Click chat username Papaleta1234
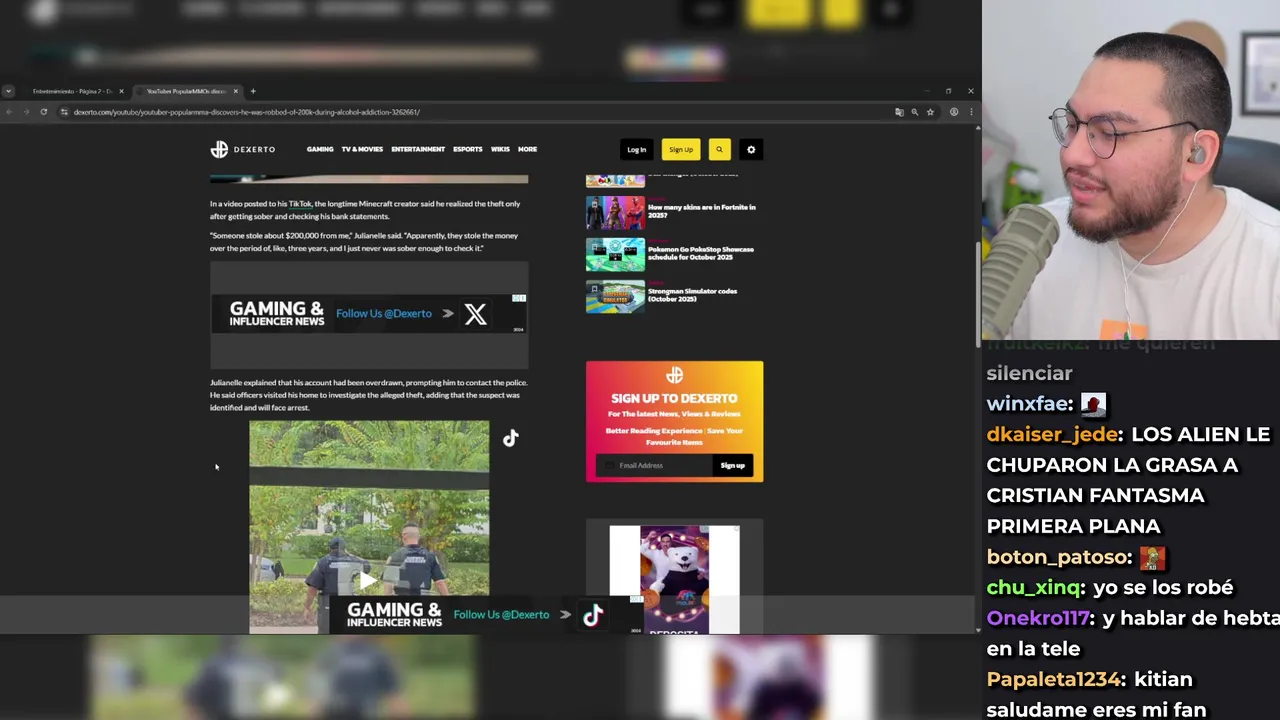The width and height of the screenshot is (1280, 720). (x=1053, y=679)
